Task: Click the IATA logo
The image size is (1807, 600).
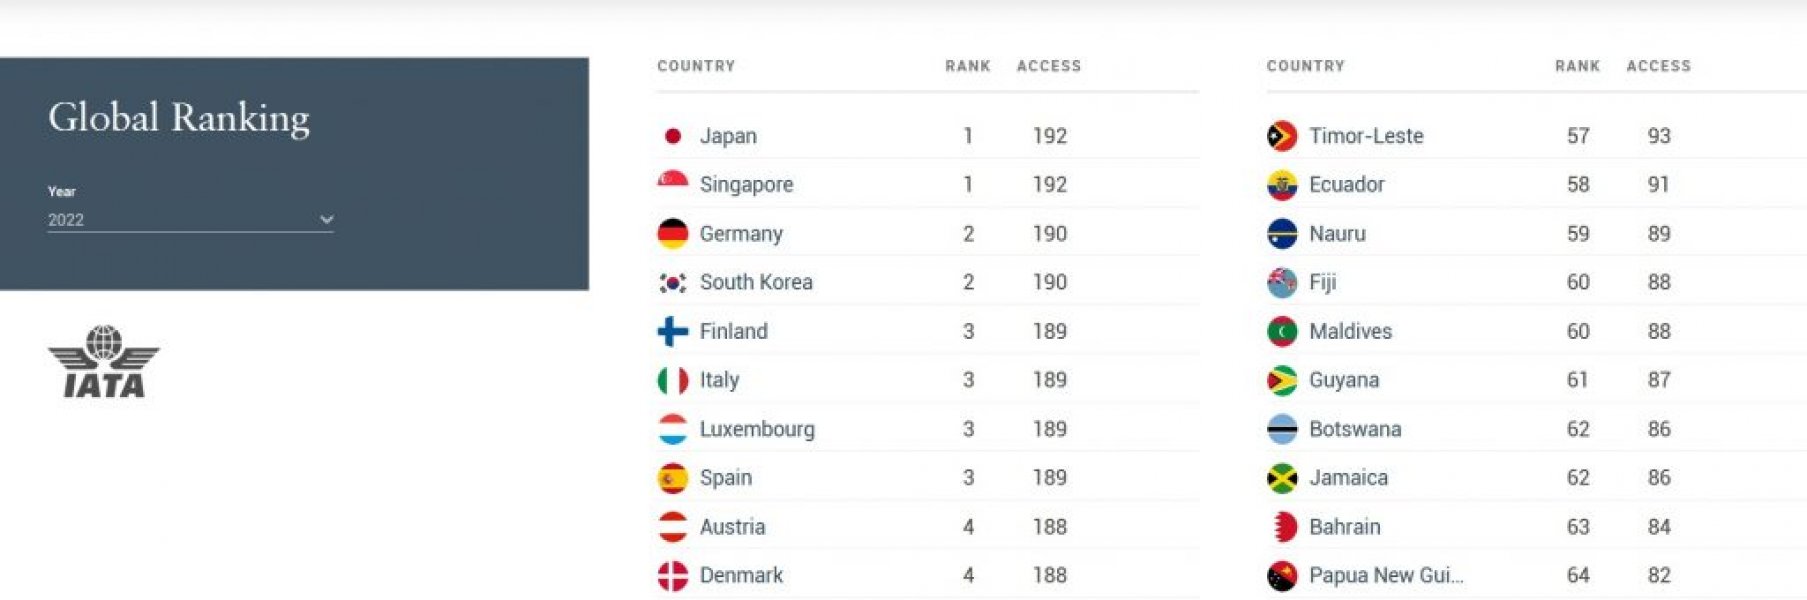Action: coord(104,362)
